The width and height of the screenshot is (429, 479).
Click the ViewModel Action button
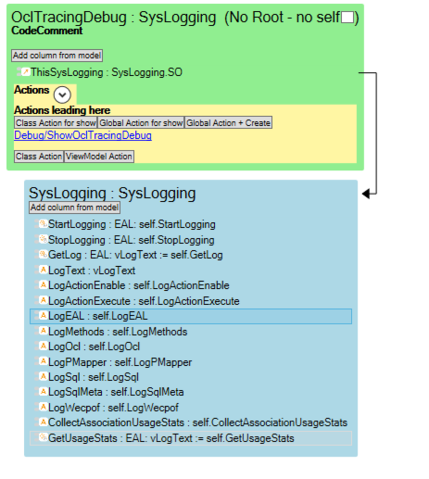99,156
